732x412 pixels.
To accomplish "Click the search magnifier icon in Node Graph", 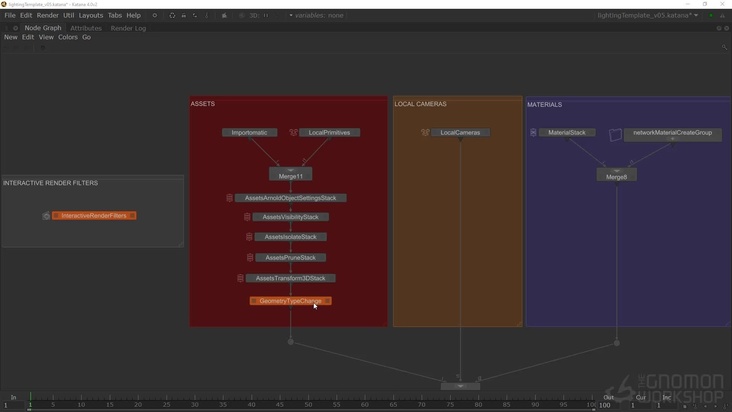I will [x=725, y=47].
